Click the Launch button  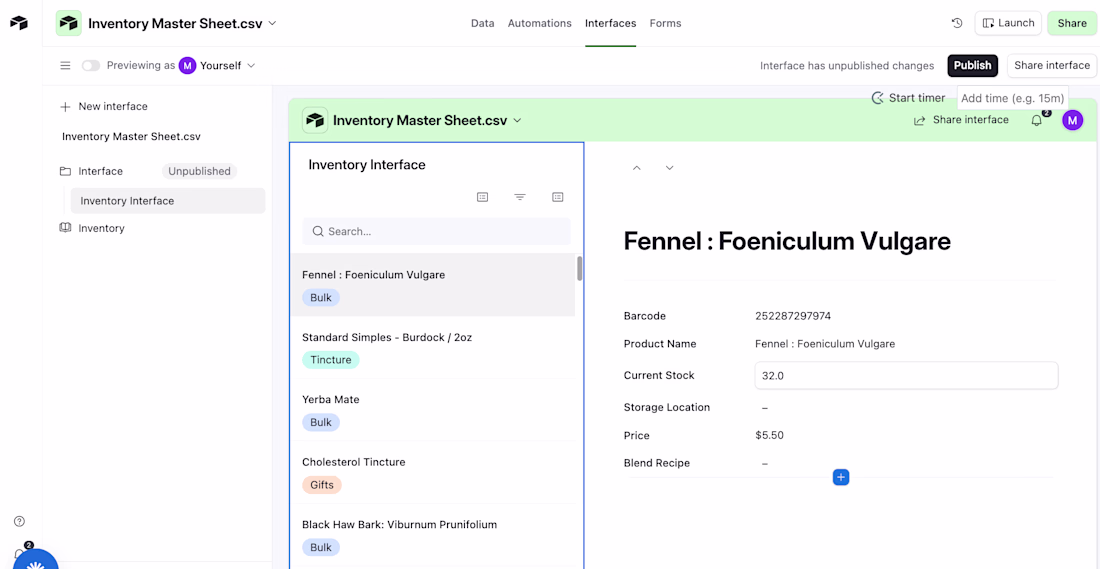[1008, 22]
